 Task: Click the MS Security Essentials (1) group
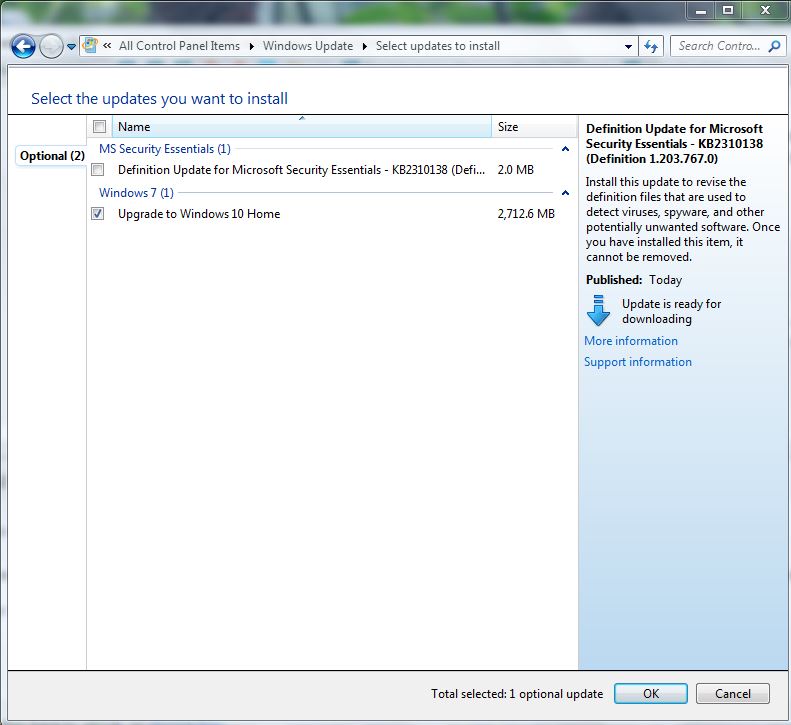[x=164, y=149]
